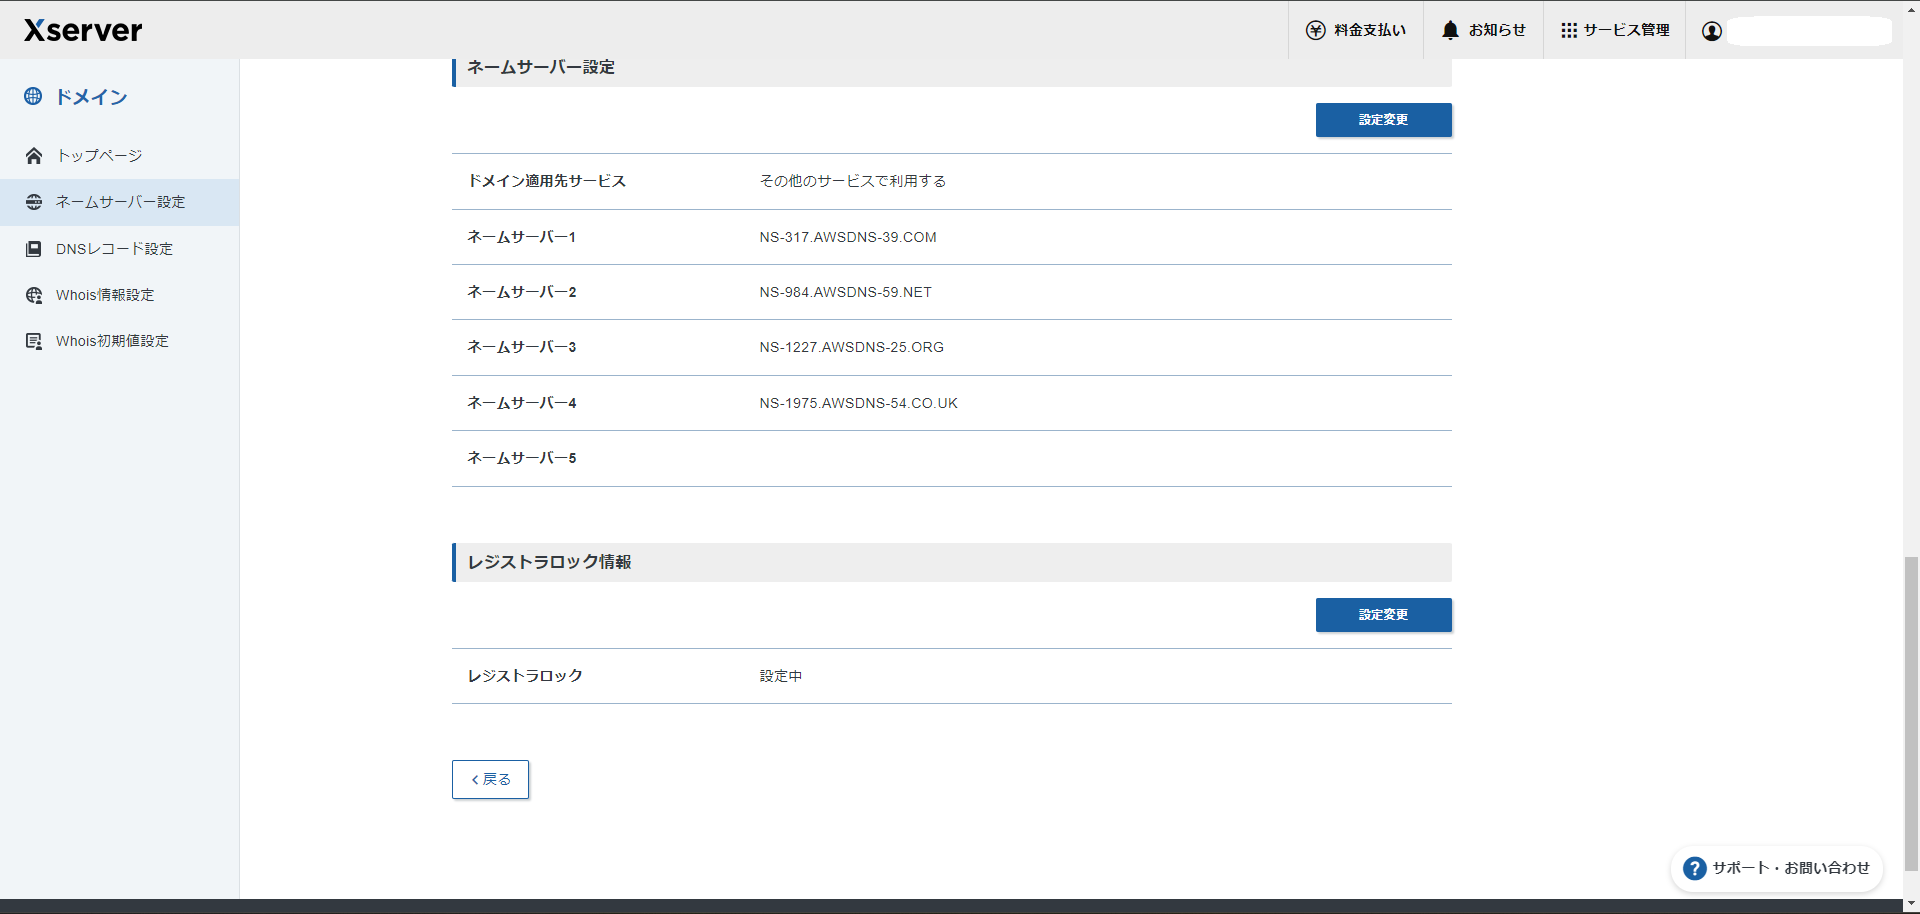Click the 戻る back button
1920x914 pixels.
coord(490,779)
